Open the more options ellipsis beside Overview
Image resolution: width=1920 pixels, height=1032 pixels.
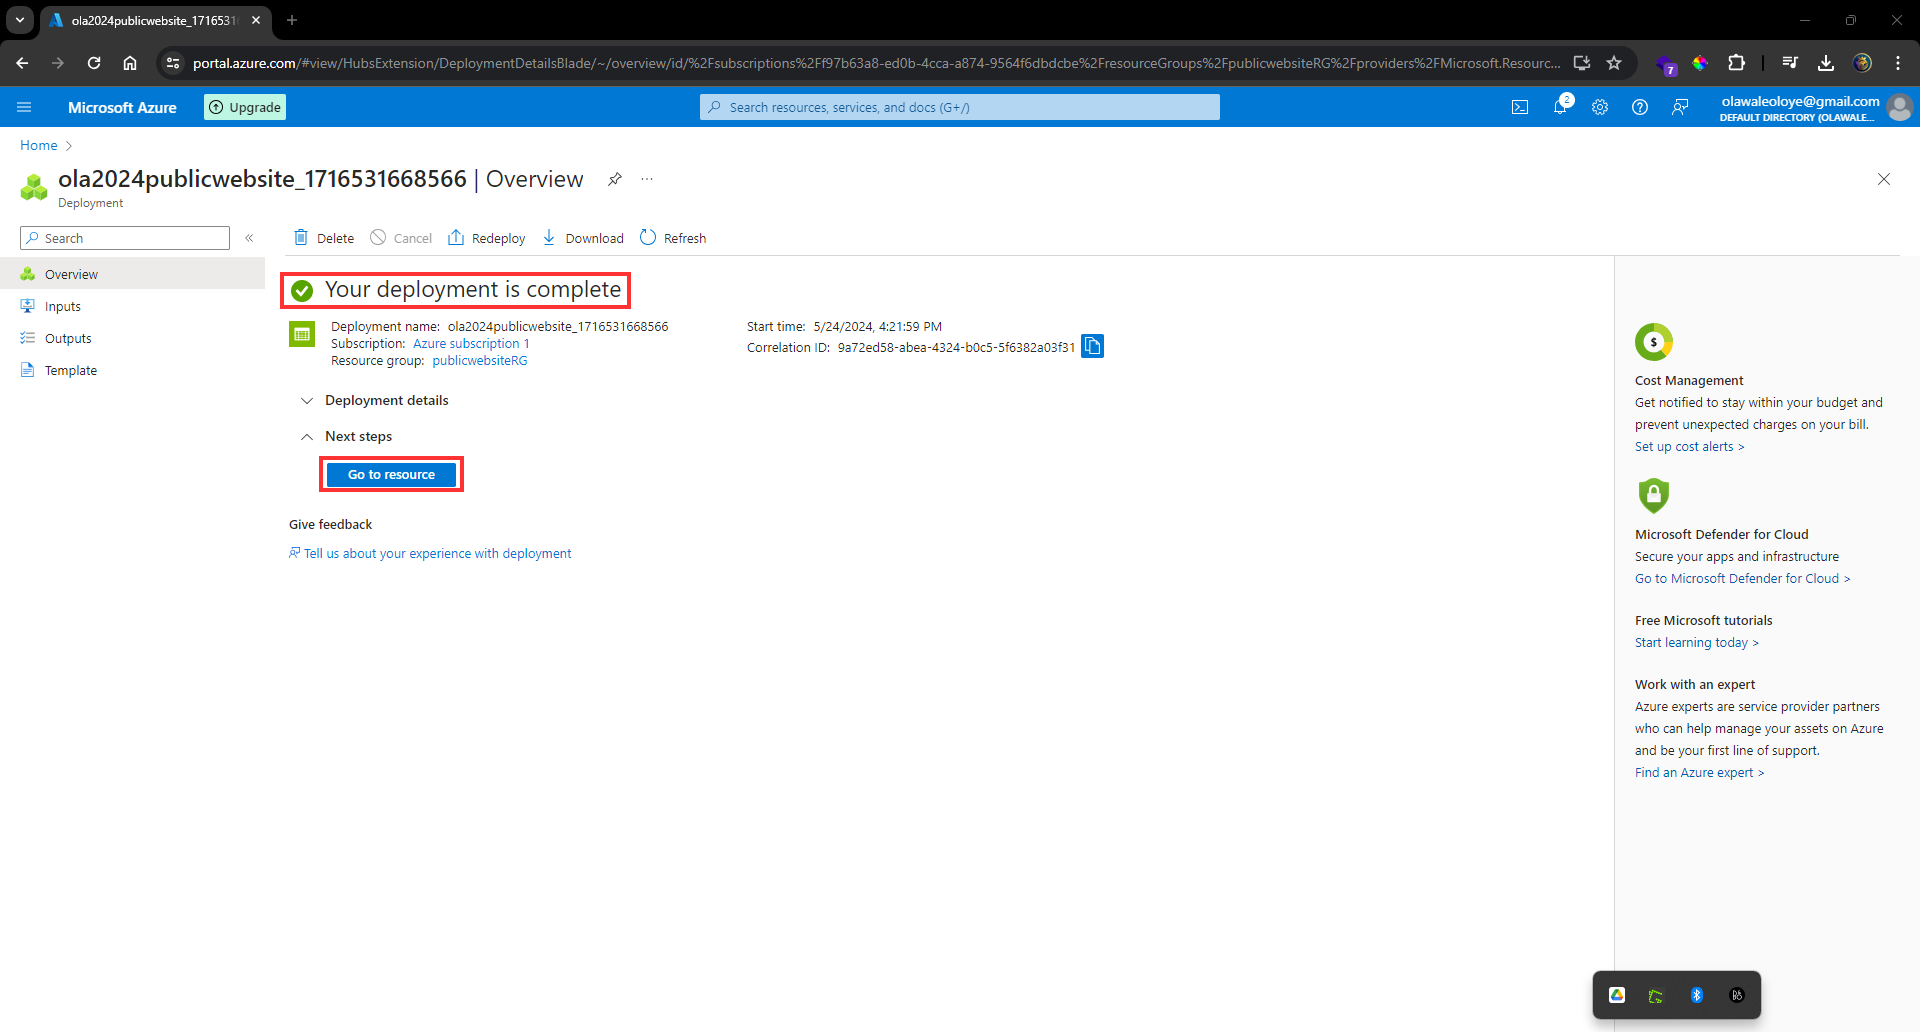click(x=647, y=179)
